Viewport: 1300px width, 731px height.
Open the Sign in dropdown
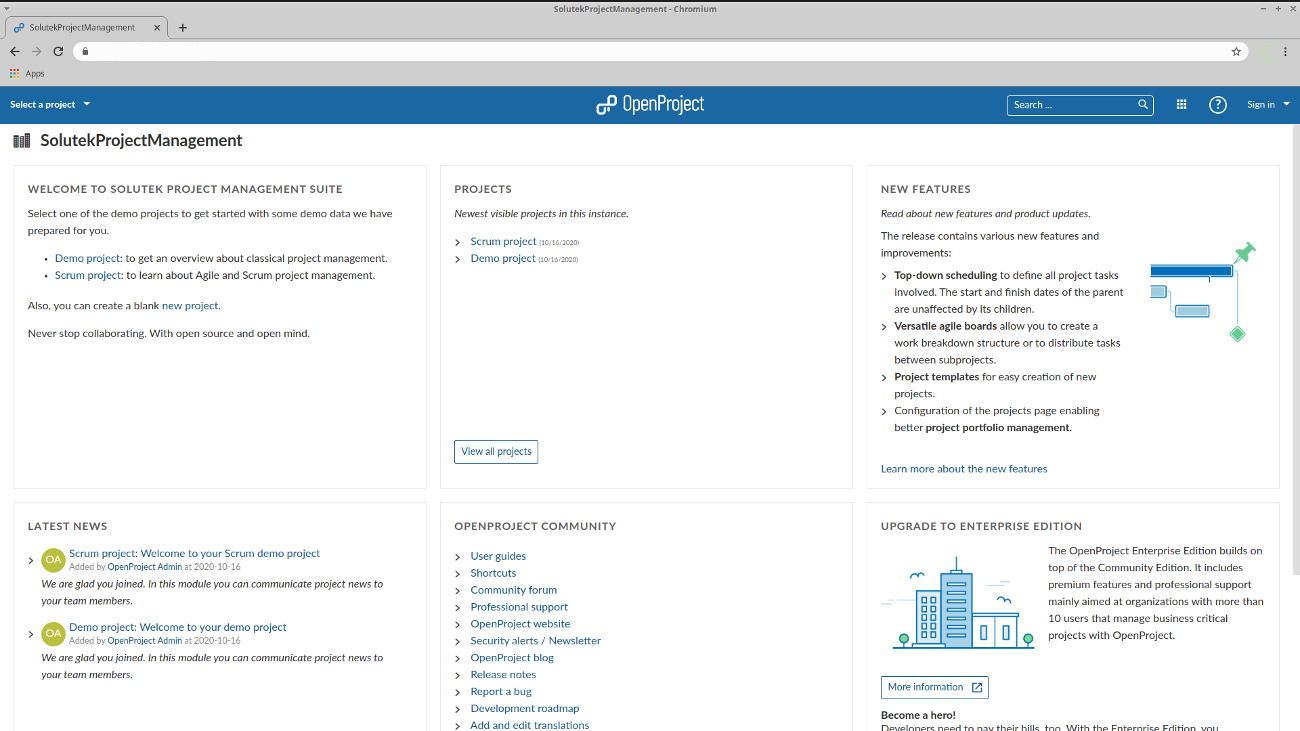point(1267,104)
